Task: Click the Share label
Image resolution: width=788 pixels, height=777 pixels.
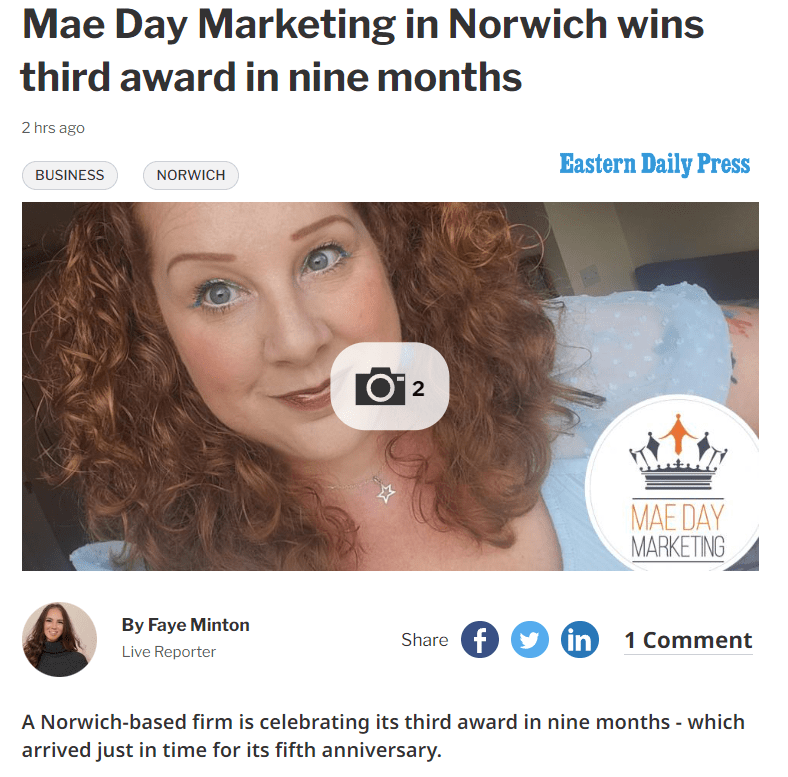Action: pos(425,640)
